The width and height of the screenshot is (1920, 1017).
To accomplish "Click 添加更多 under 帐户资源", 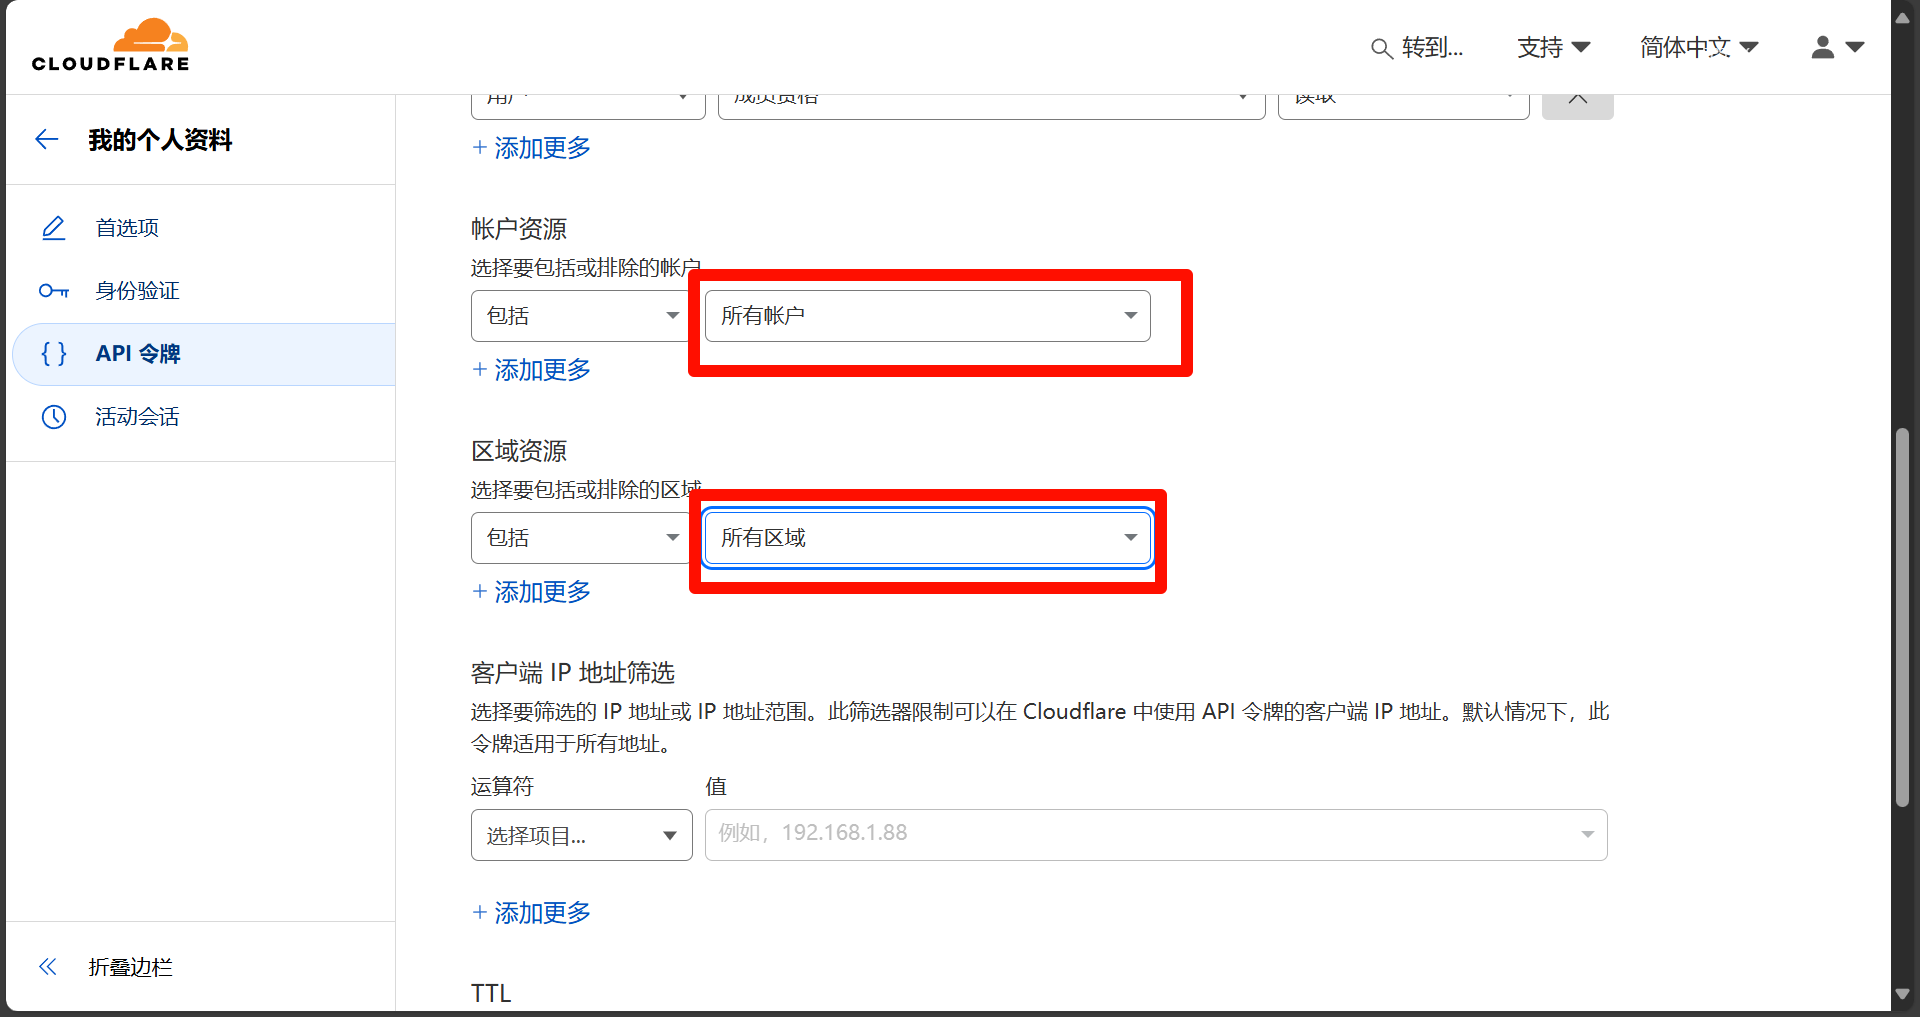I will pos(532,370).
